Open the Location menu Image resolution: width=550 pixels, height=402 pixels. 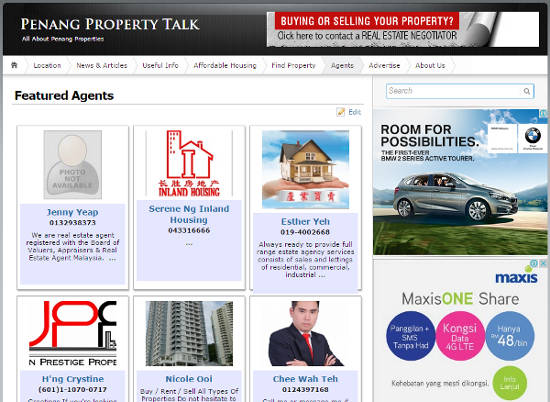pyautogui.click(x=47, y=66)
